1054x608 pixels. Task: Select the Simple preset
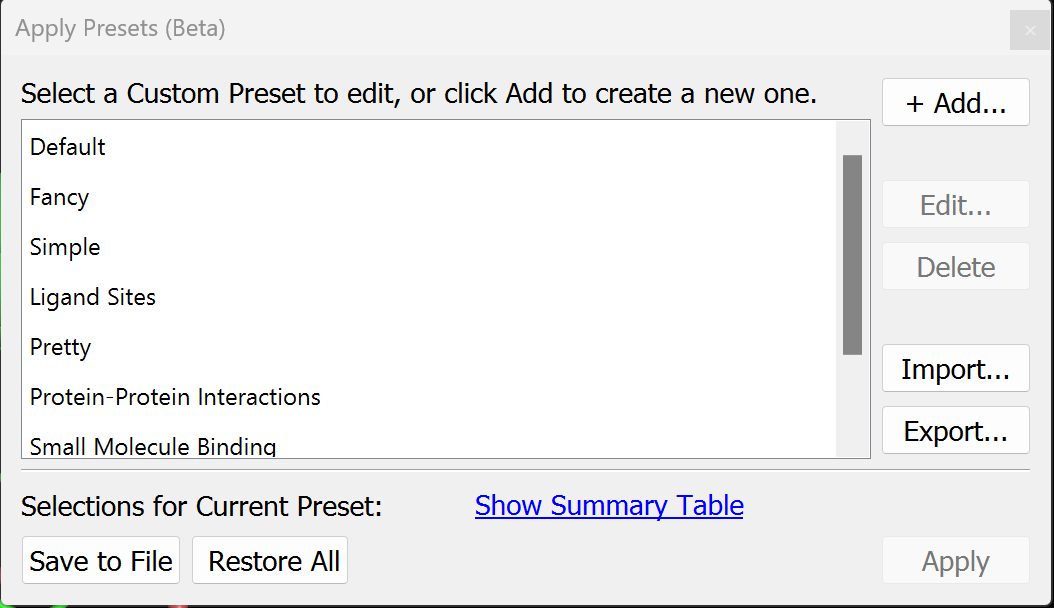[x=64, y=247]
